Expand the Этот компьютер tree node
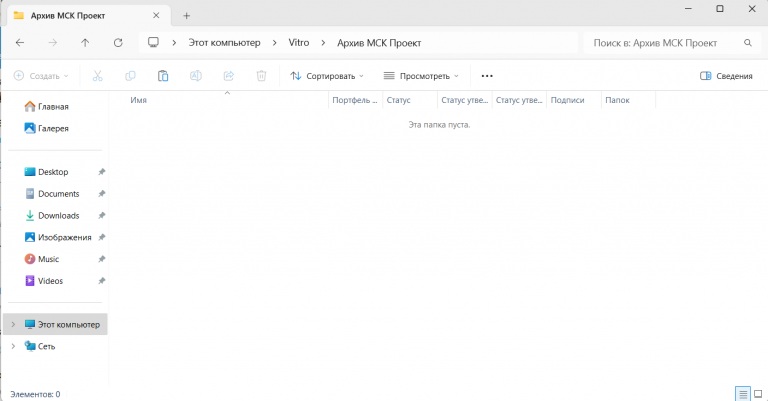The image size is (768, 401). click(x=13, y=324)
